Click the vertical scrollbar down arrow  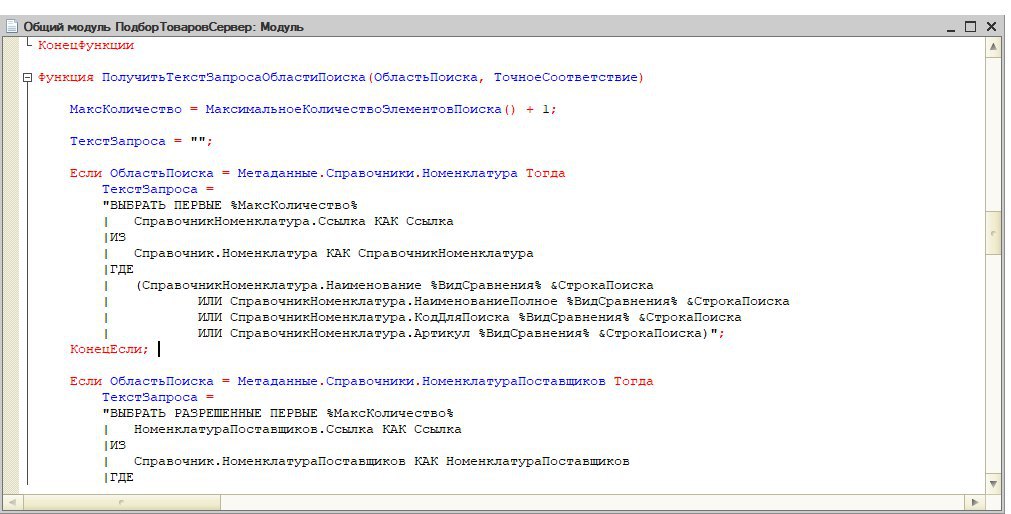coord(992,483)
